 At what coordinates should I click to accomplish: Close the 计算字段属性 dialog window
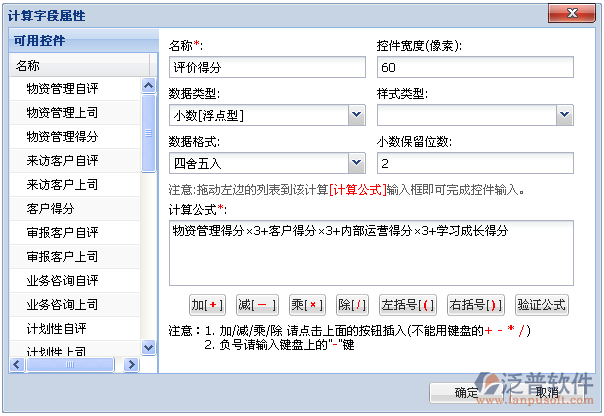[586, 13]
